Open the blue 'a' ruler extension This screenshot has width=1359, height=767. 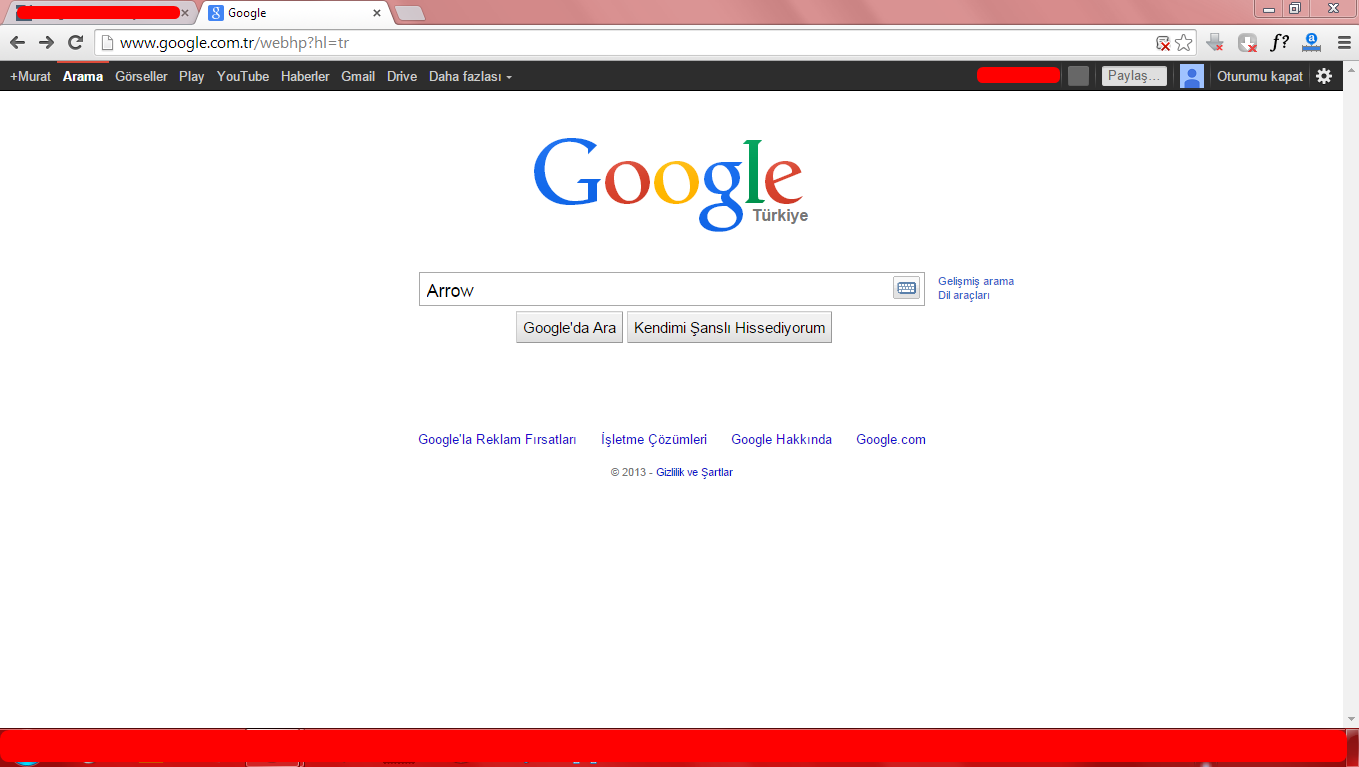pyautogui.click(x=1311, y=43)
